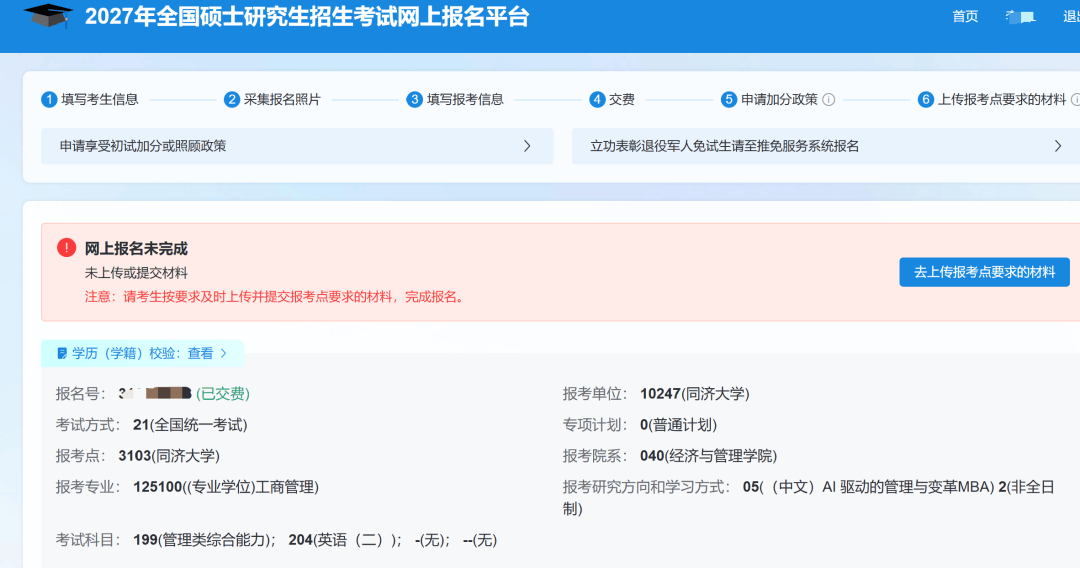Select step 5 申请加分政策

(x=769, y=100)
